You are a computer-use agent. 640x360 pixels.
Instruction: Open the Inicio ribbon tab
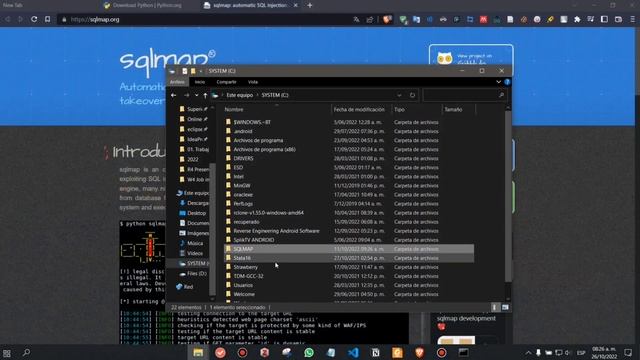(200, 82)
